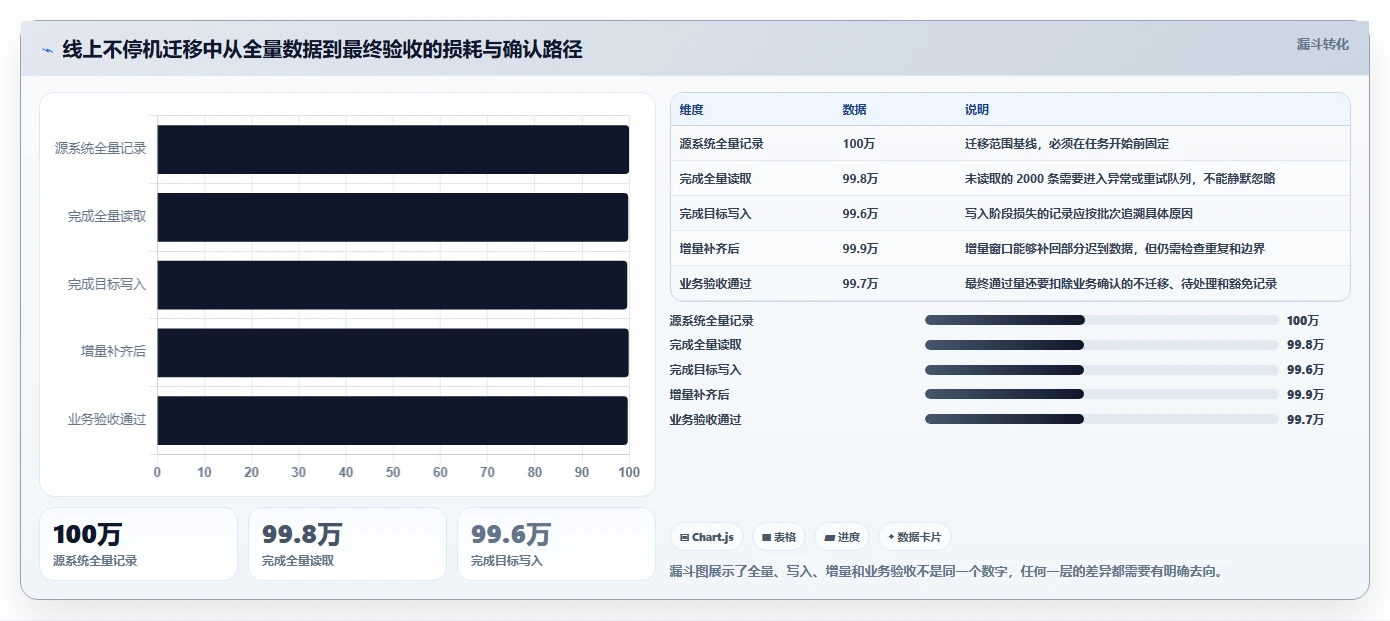The height and width of the screenshot is (621, 1390).
Task: Click the 99.7万 value in the table
Action: click(x=860, y=284)
